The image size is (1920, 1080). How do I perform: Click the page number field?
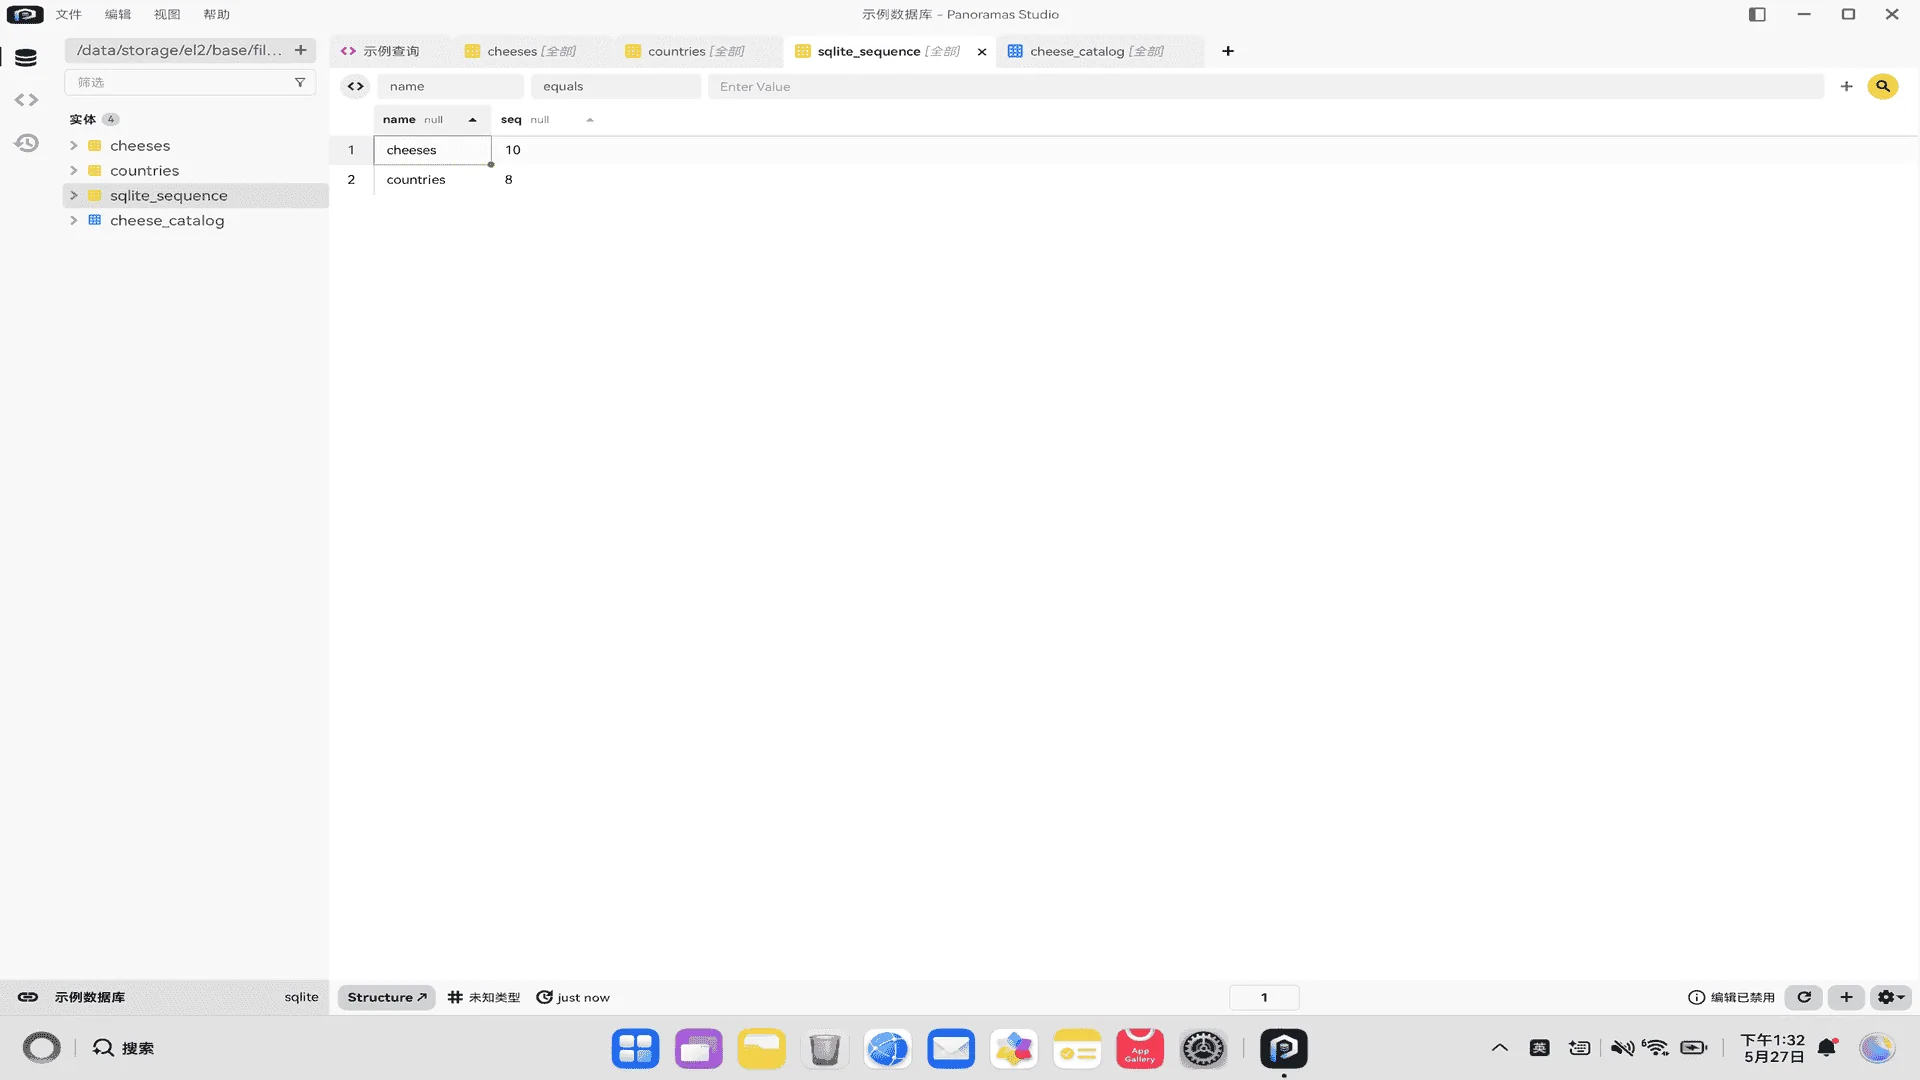pyautogui.click(x=1264, y=997)
